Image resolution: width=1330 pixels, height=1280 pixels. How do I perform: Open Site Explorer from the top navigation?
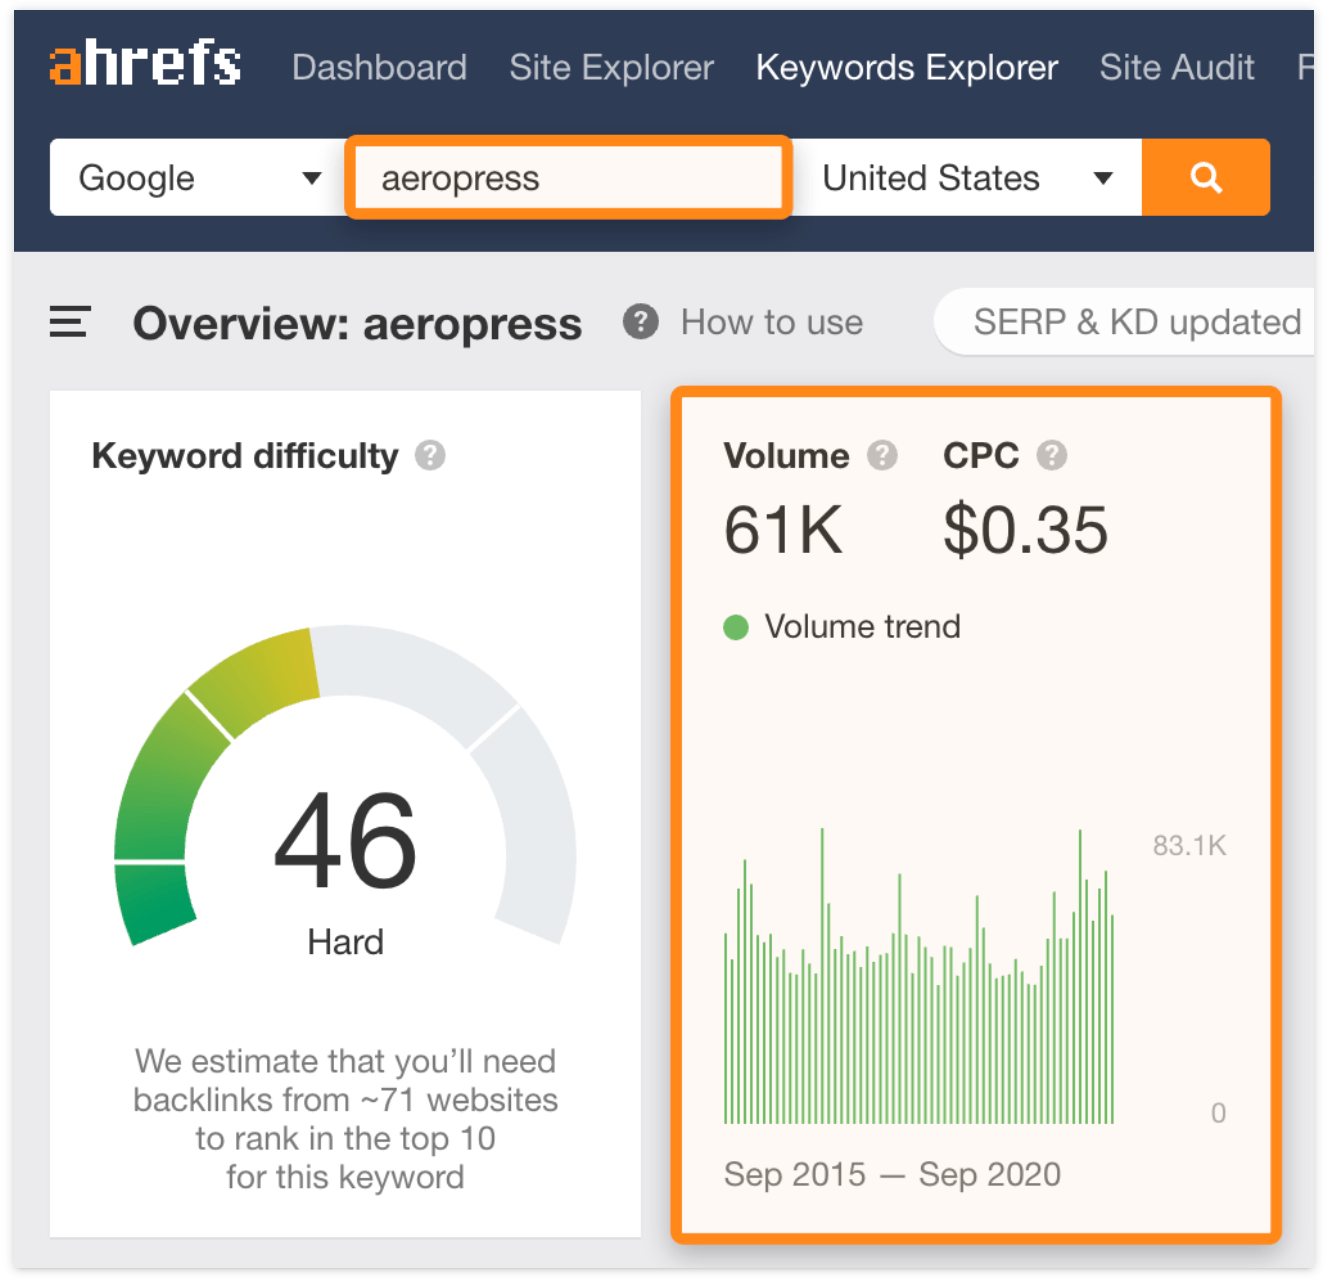click(611, 67)
